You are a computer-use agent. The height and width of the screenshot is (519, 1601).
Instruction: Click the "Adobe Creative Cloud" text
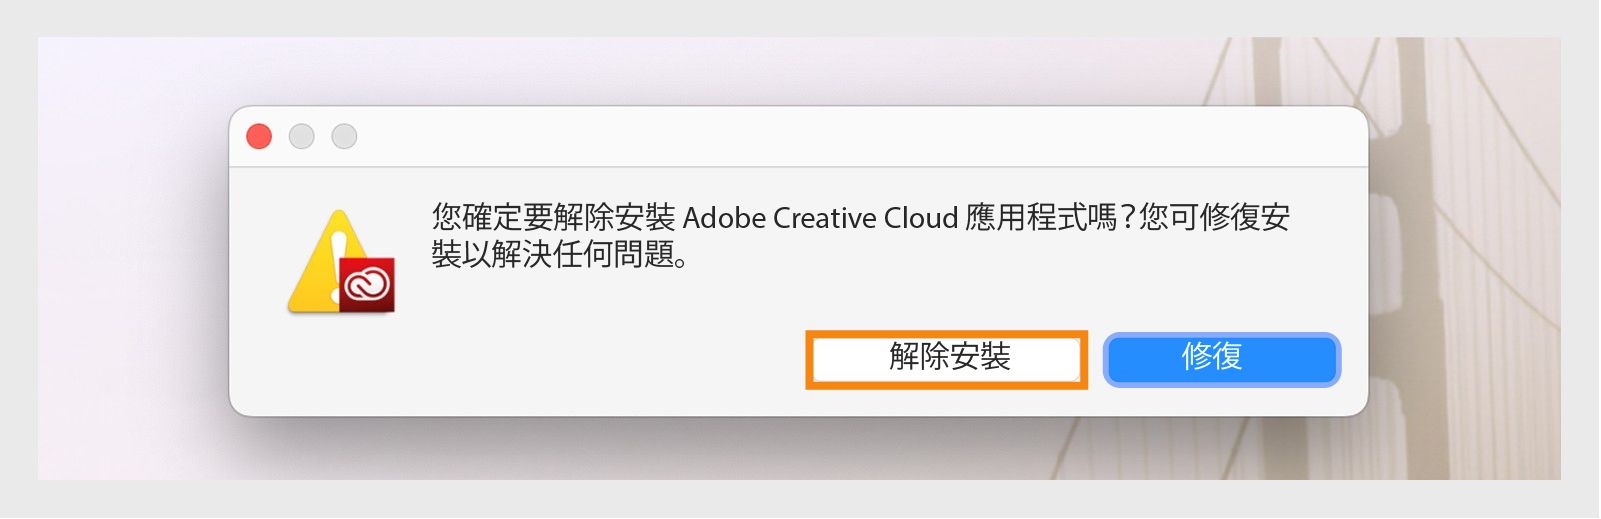820,218
